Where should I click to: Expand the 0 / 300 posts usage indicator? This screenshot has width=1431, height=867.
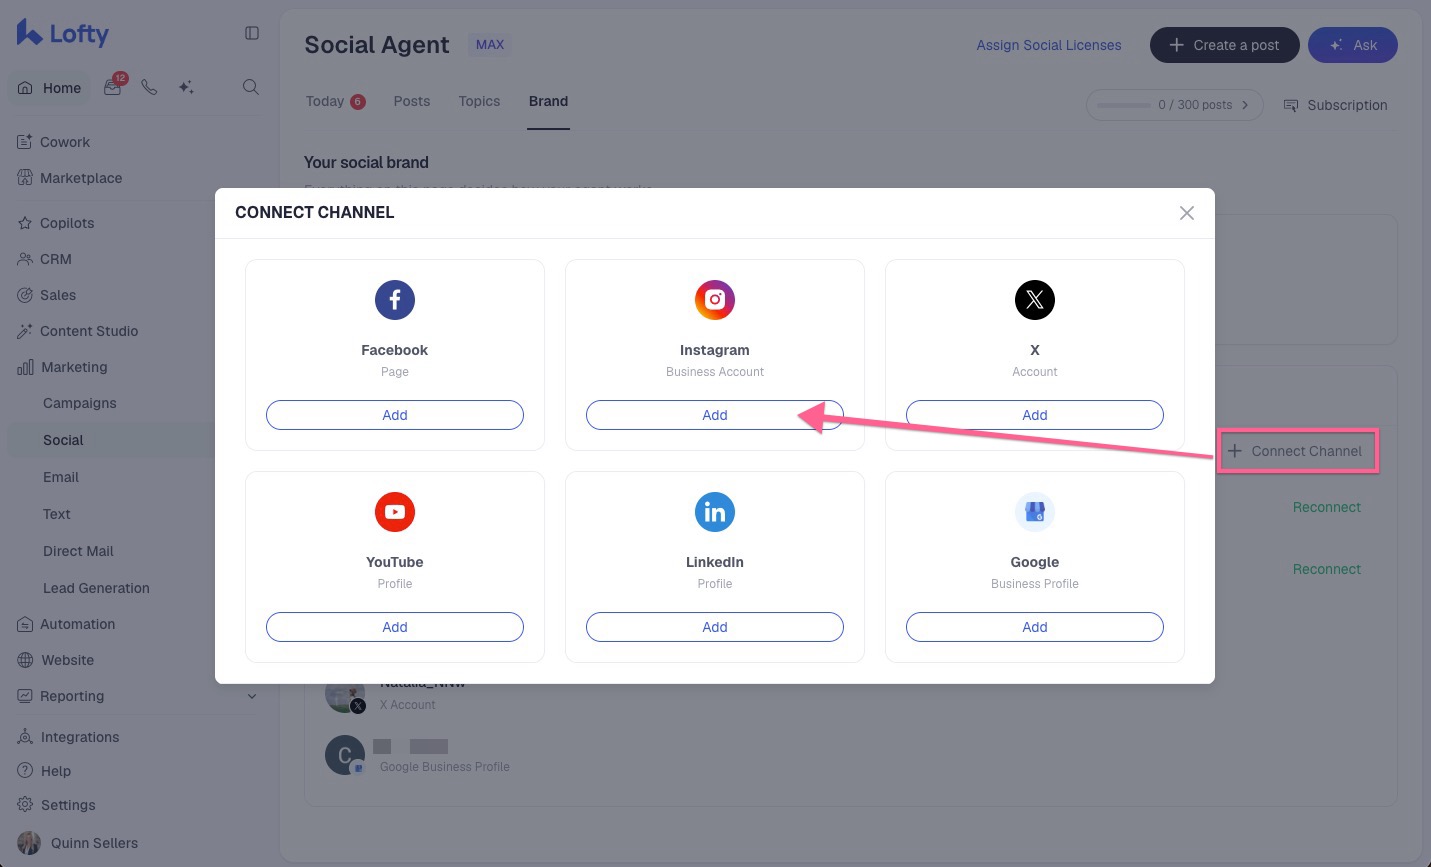pos(1175,105)
